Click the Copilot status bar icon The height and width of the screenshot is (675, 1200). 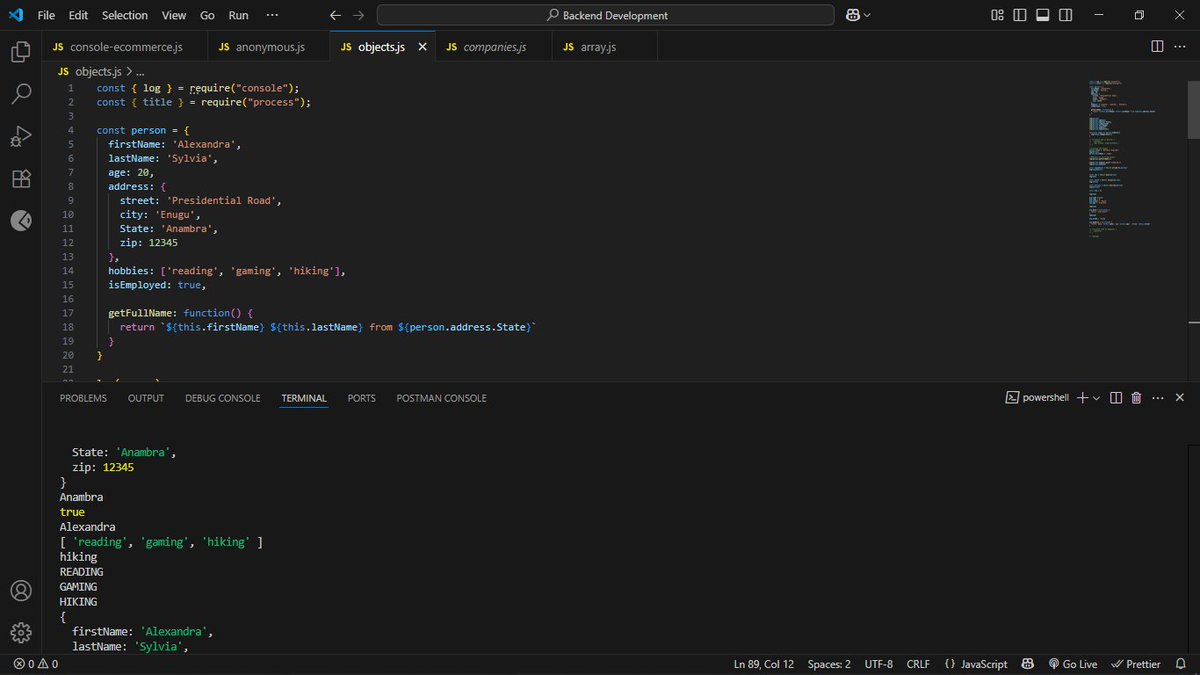1028,664
